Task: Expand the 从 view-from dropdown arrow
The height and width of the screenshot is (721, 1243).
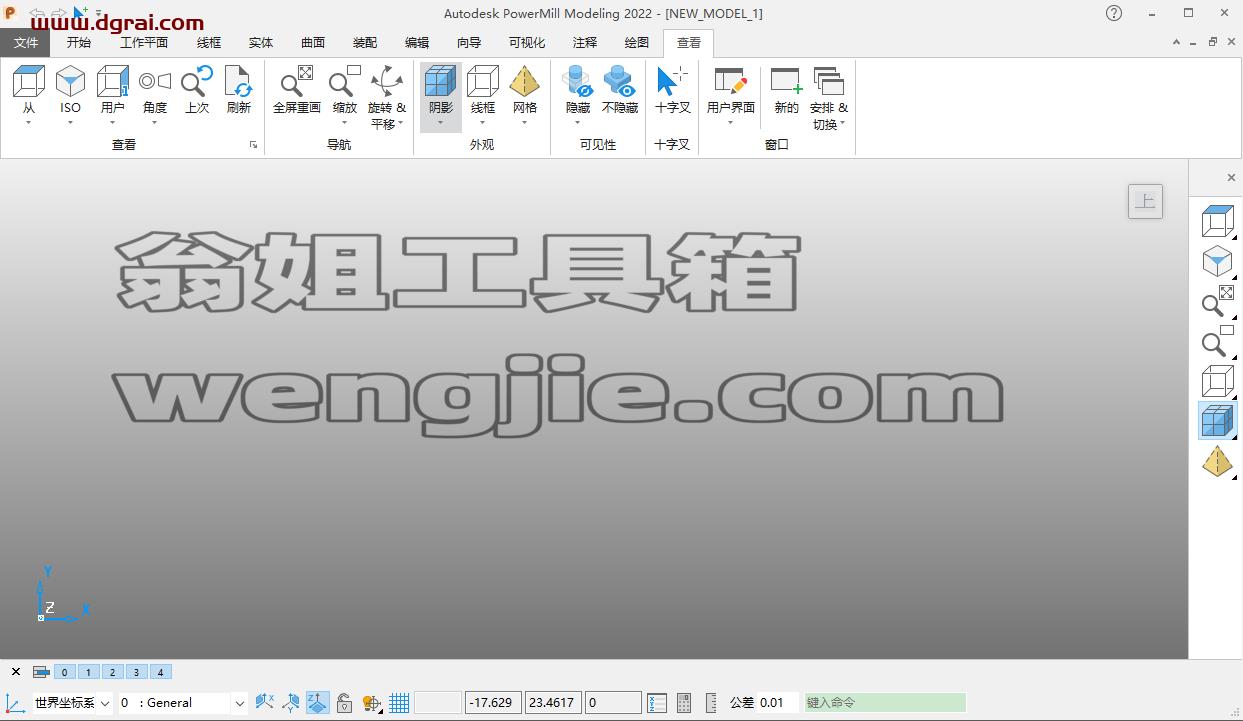Action: pos(28,123)
